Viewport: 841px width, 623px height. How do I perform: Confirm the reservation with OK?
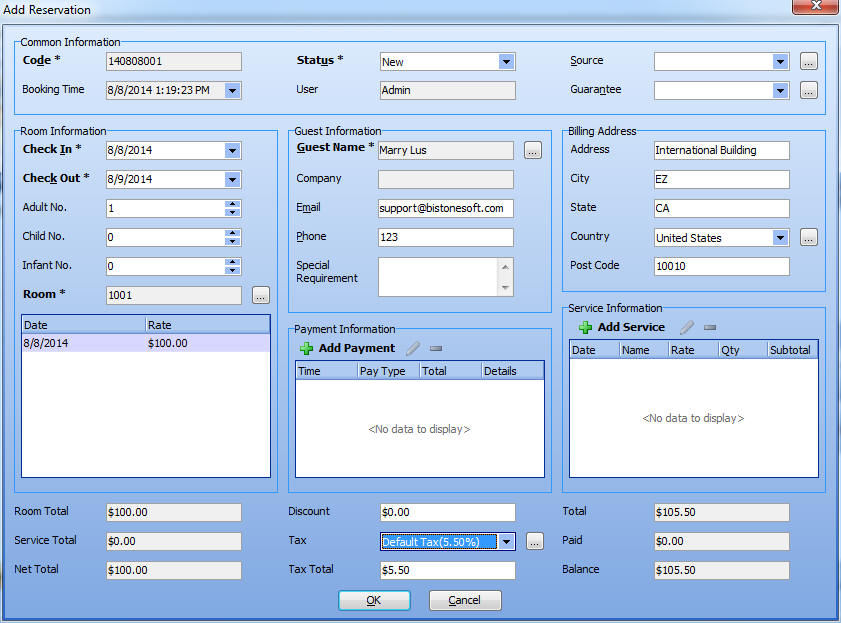point(374,600)
